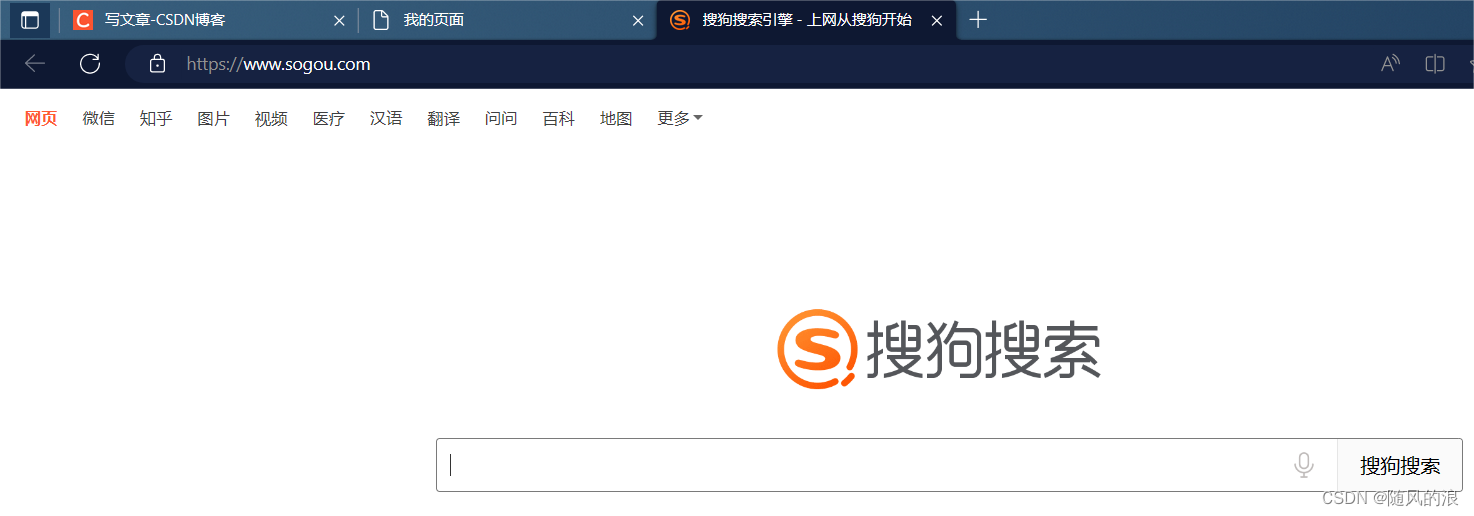The image size is (1474, 516).
Task: Open the 微信 search category
Action: click(x=98, y=118)
